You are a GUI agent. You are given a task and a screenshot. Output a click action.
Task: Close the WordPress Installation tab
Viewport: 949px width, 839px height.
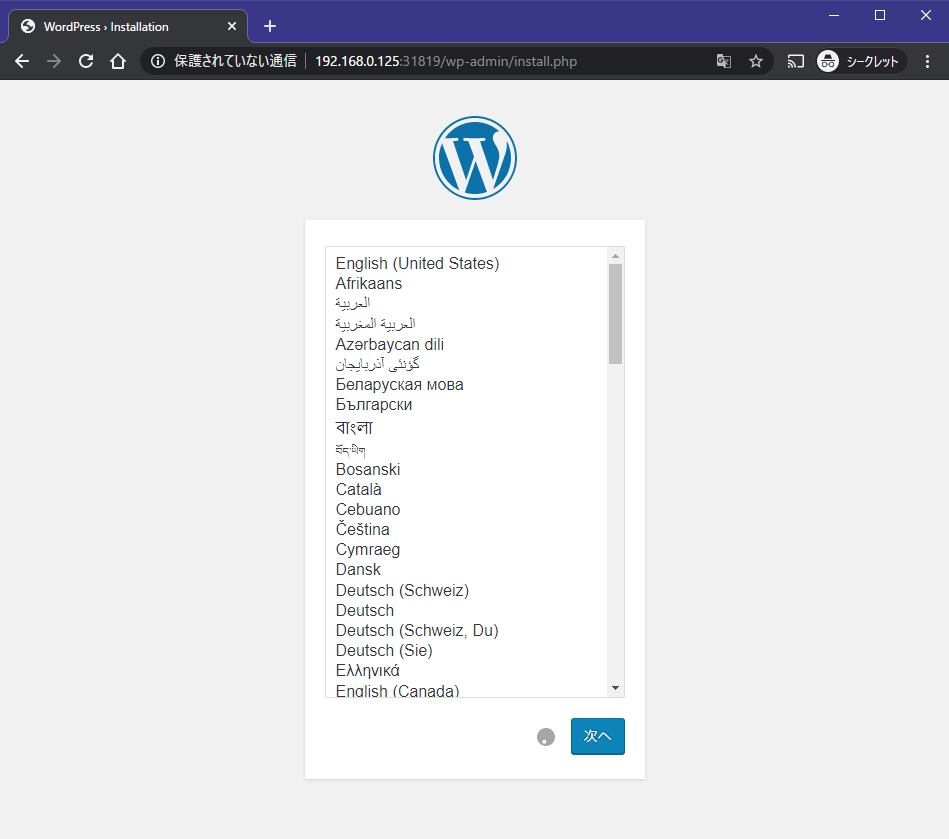232,26
